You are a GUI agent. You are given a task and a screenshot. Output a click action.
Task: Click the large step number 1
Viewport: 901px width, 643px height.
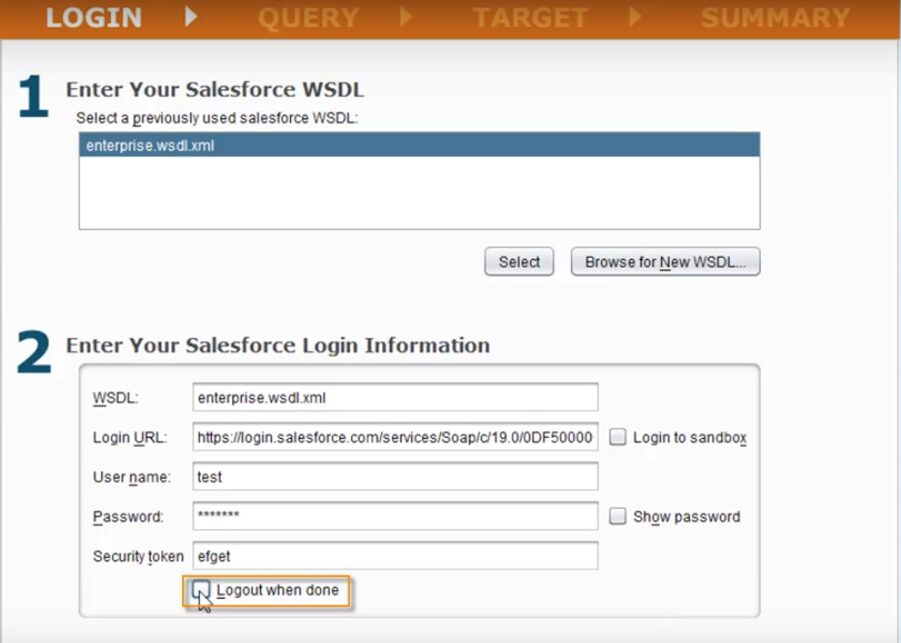click(x=33, y=99)
